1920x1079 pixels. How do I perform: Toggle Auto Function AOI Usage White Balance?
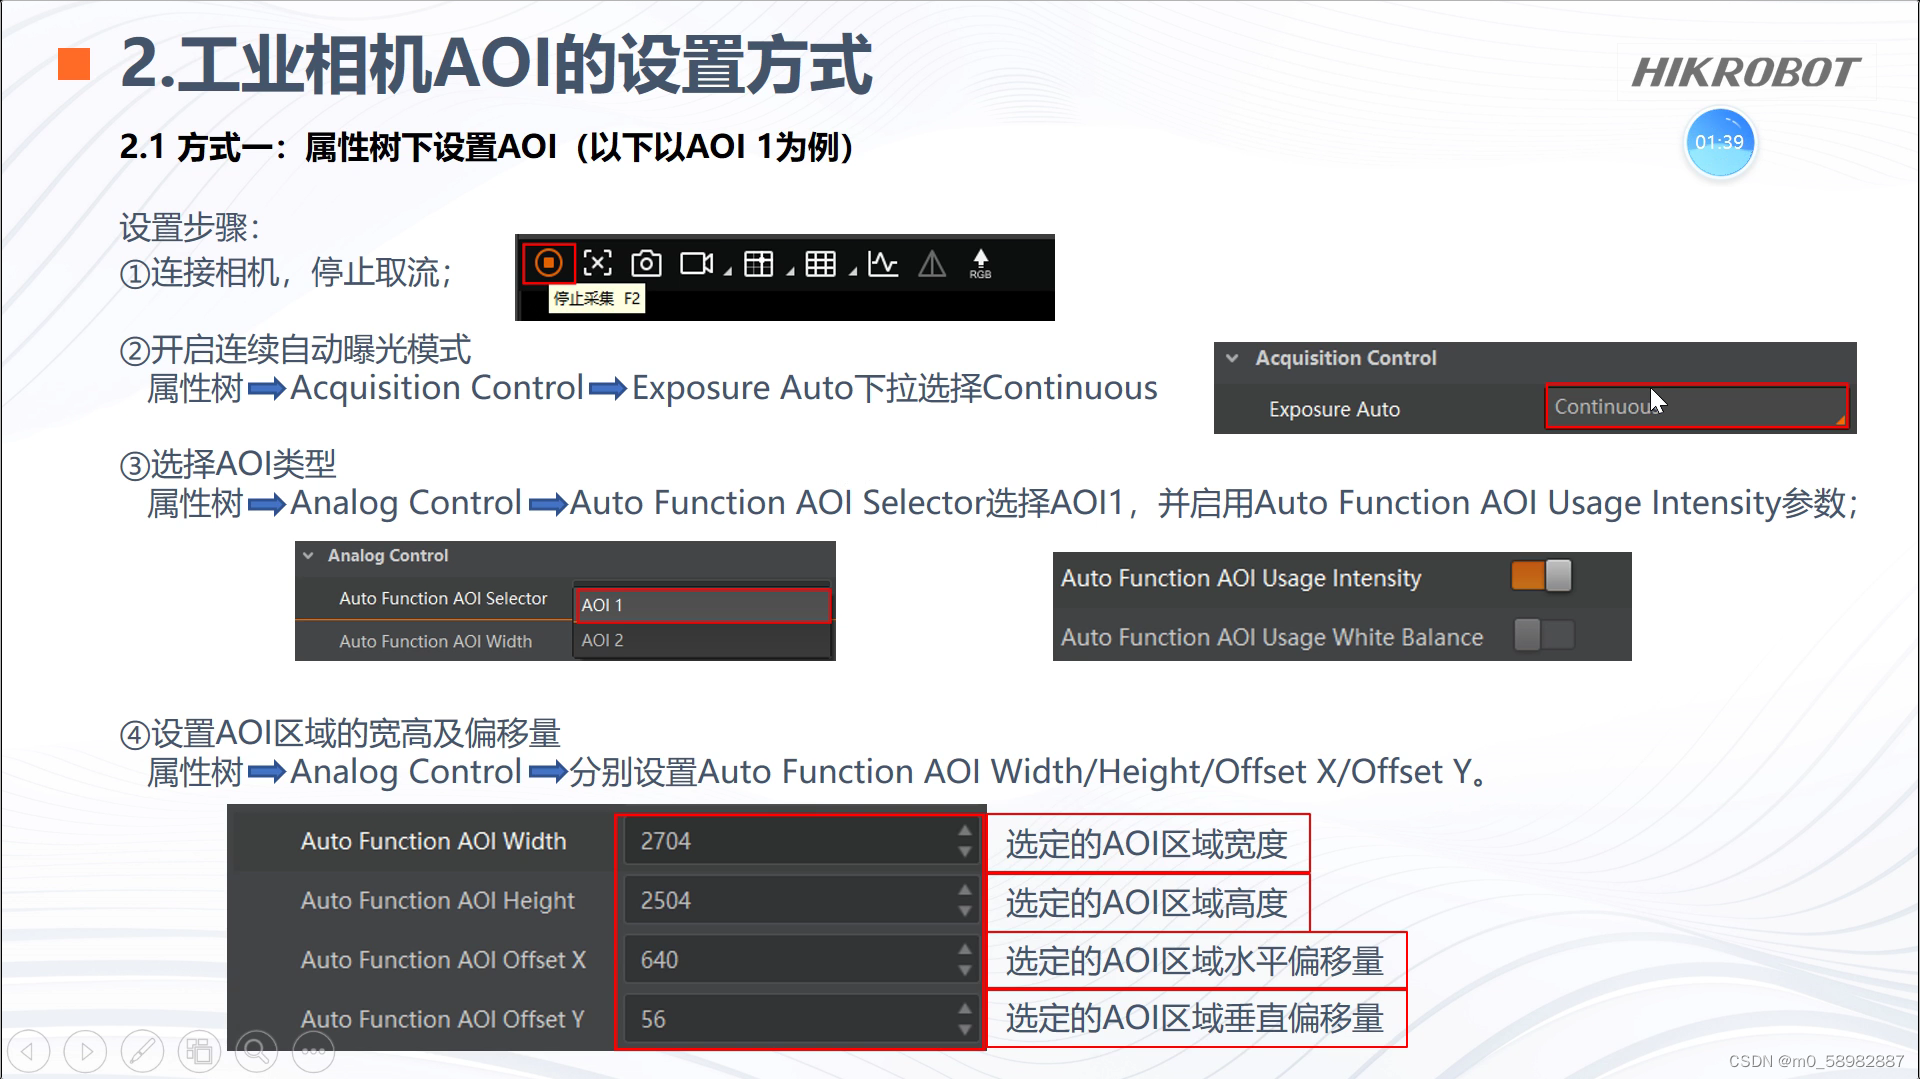click(x=1540, y=635)
